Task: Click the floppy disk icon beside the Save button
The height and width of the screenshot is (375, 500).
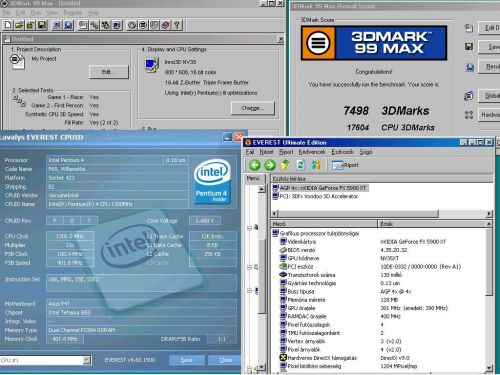Action: click(x=469, y=46)
